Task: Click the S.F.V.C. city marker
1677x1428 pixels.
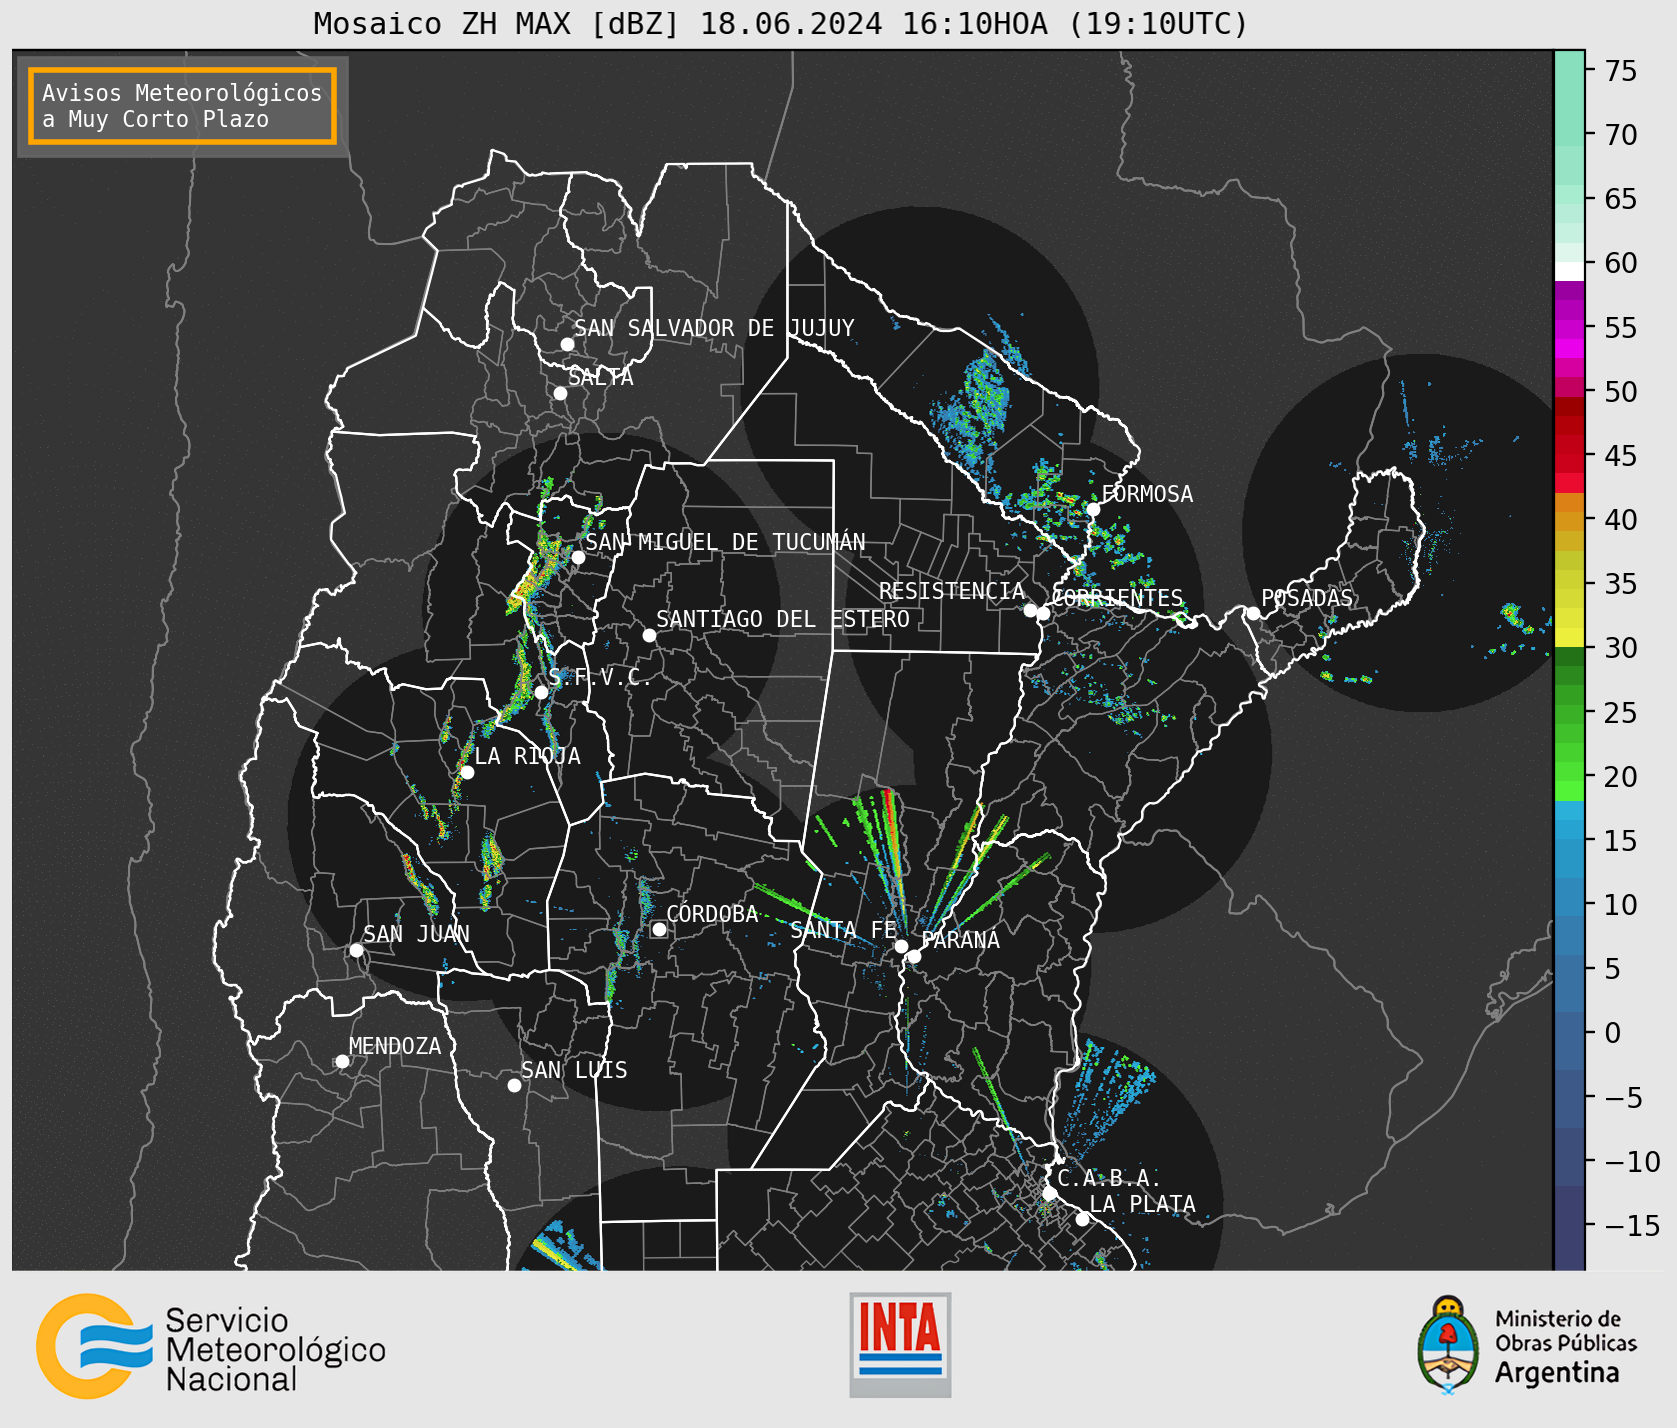Action: 541,692
